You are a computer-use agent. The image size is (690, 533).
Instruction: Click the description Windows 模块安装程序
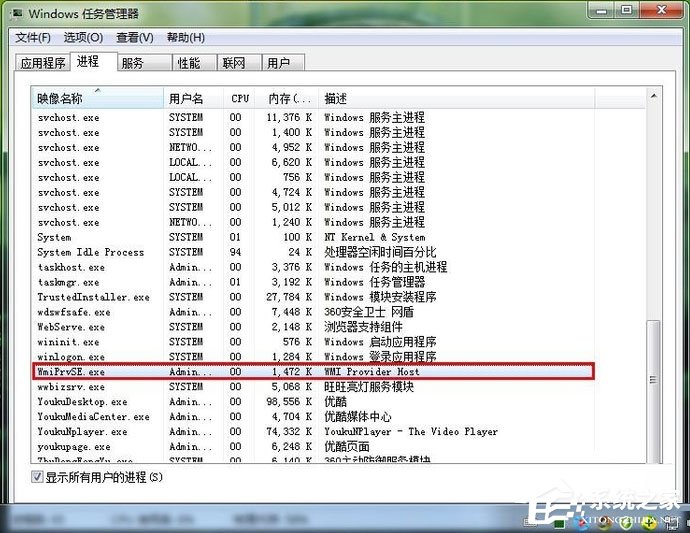pyautogui.click(x=380, y=297)
